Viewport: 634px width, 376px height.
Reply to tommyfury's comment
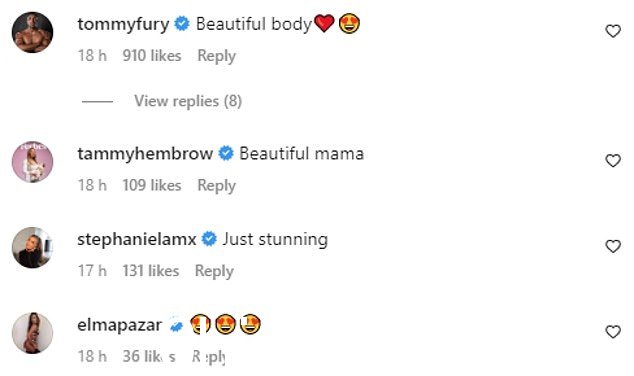216,56
